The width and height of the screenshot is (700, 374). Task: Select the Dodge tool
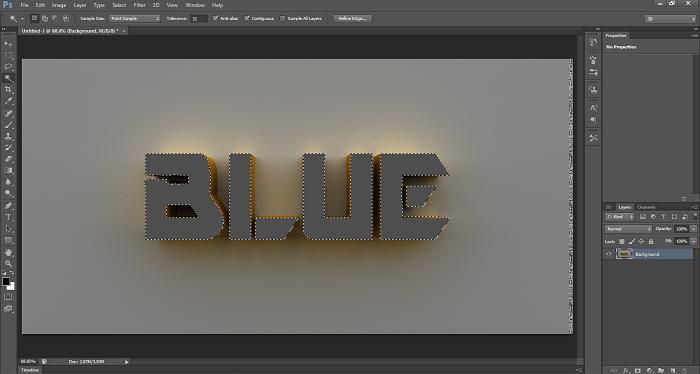pos(8,193)
